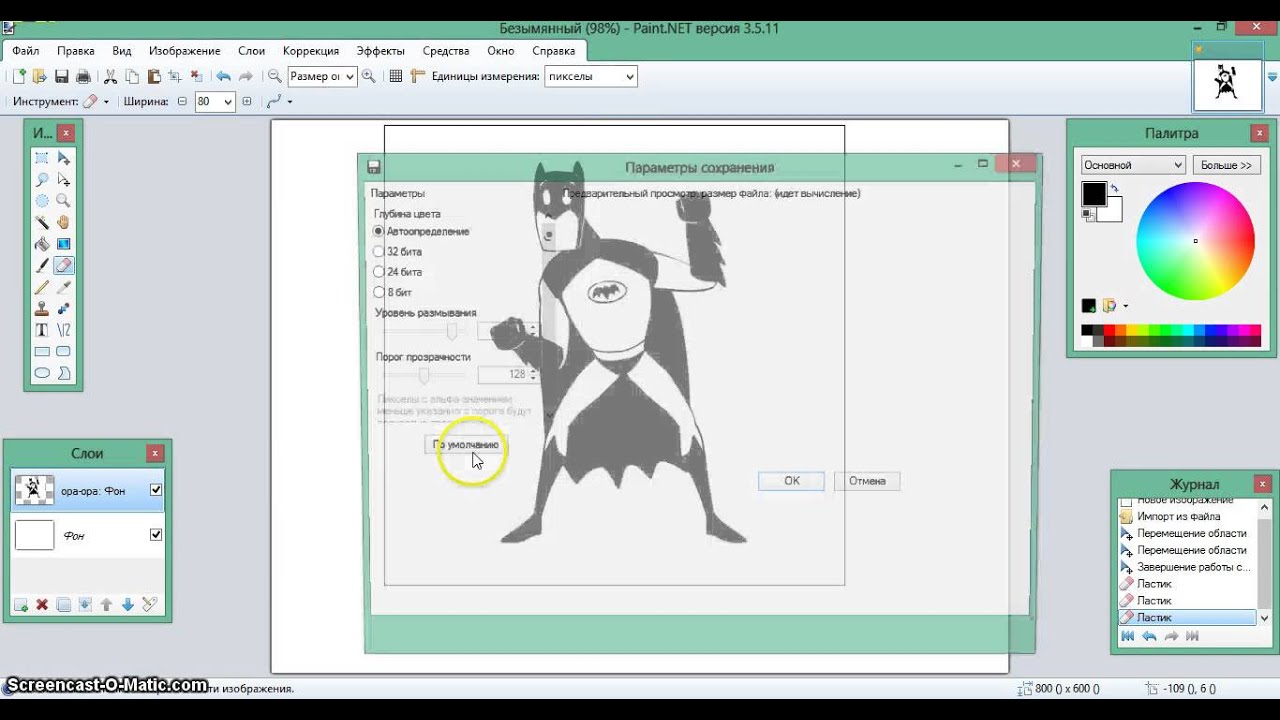1280x720 pixels.
Task: Choose the Pencil tool
Action: tap(42, 287)
